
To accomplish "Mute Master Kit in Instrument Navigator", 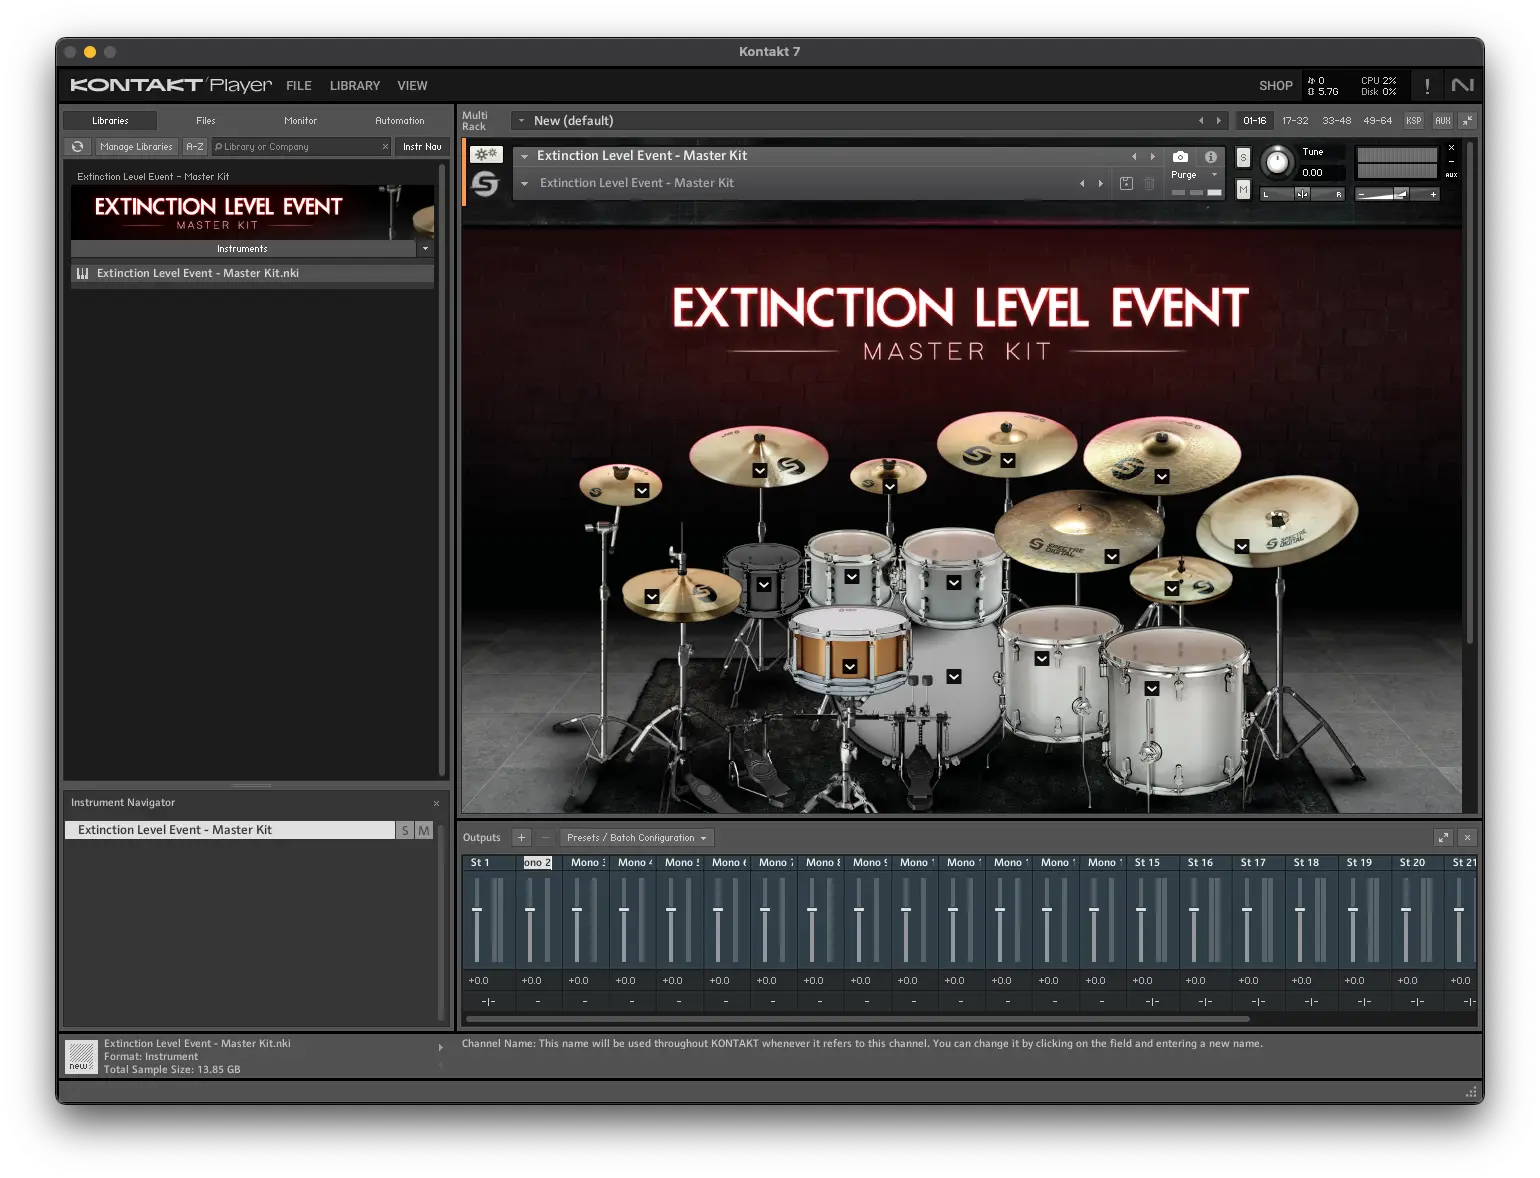I will pyautogui.click(x=424, y=830).
